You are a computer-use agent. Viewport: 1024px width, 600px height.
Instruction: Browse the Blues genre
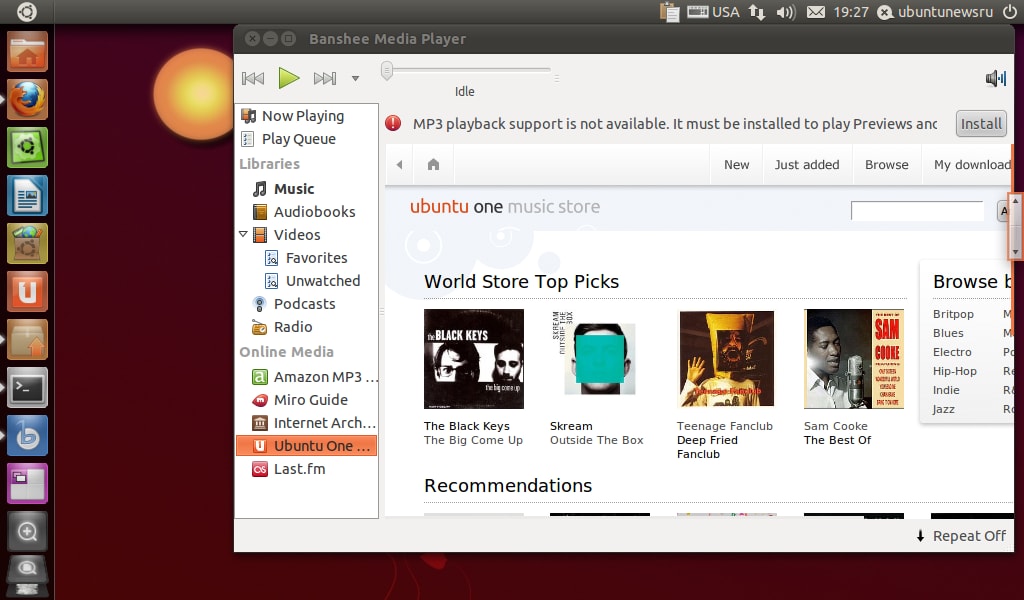[x=948, y=333]
